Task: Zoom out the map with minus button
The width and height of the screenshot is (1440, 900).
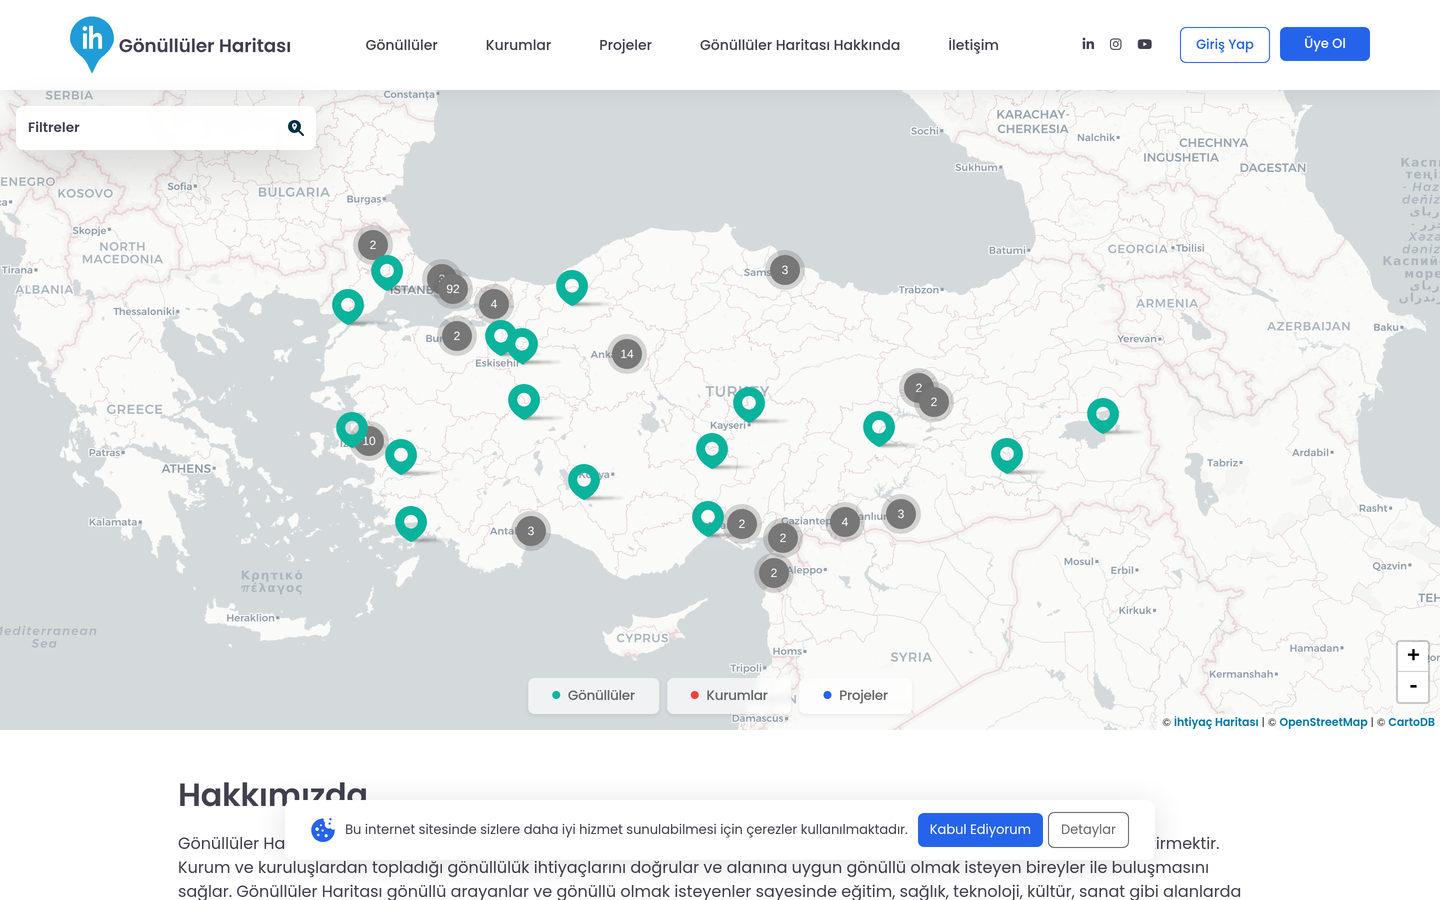Action: coord(1413,686)
